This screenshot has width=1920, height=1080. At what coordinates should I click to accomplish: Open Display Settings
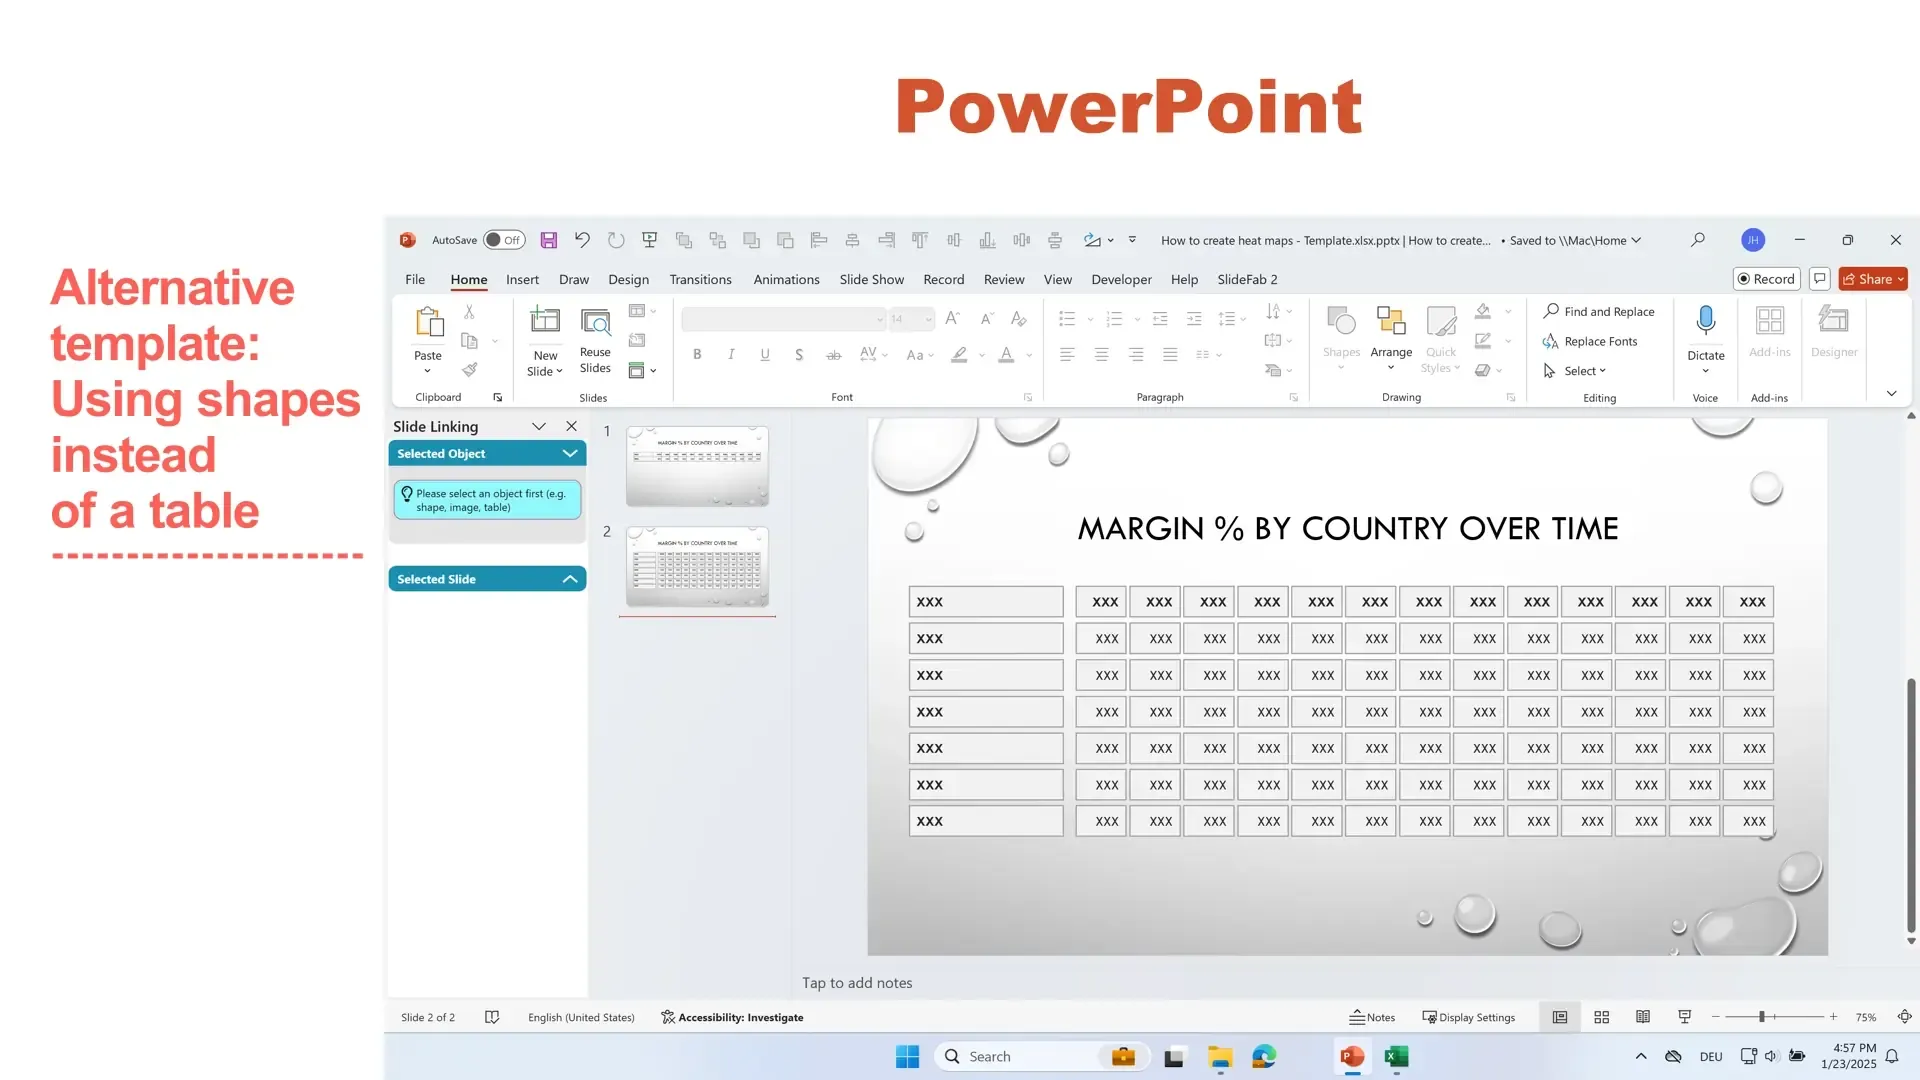1468,1017
